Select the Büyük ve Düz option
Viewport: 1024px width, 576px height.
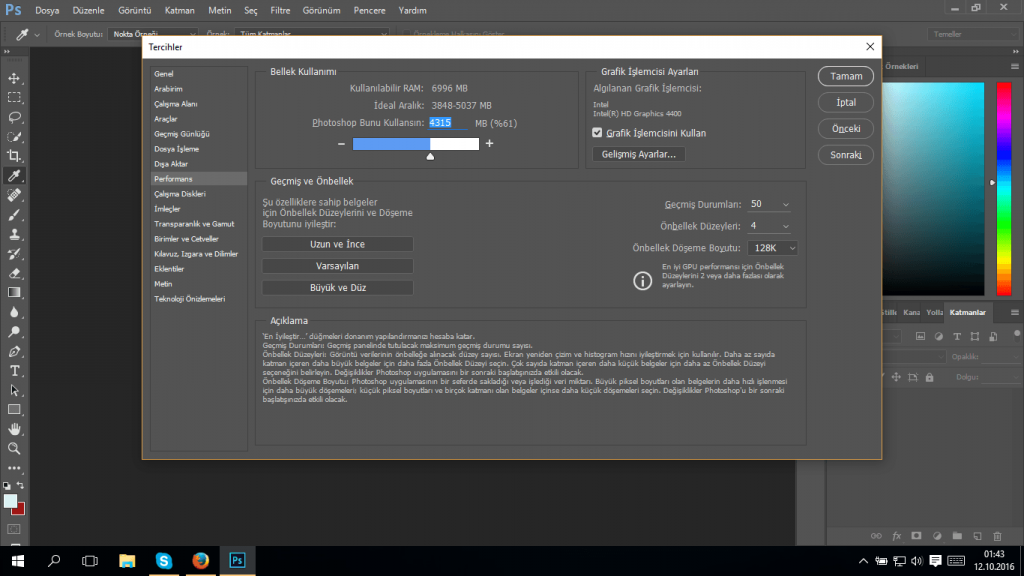point(337,287)
